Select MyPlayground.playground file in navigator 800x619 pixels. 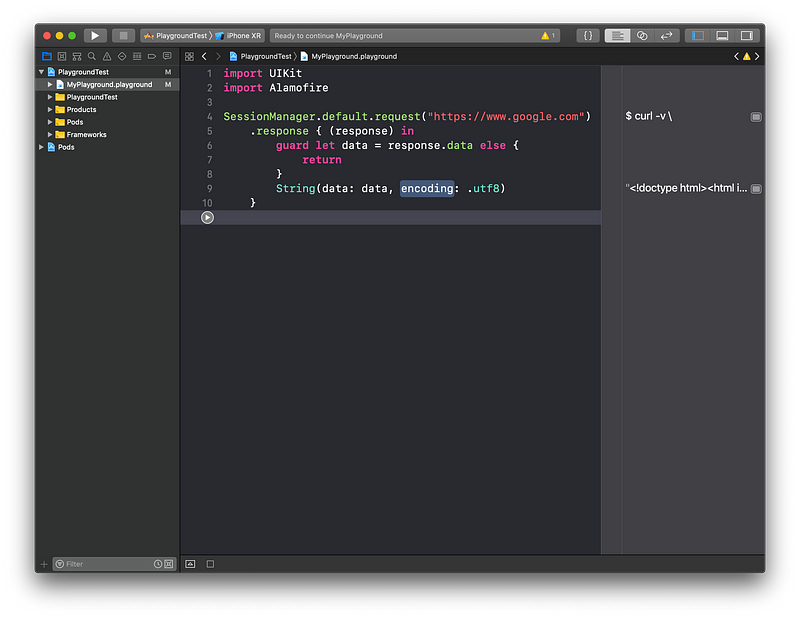click(107, 84)
